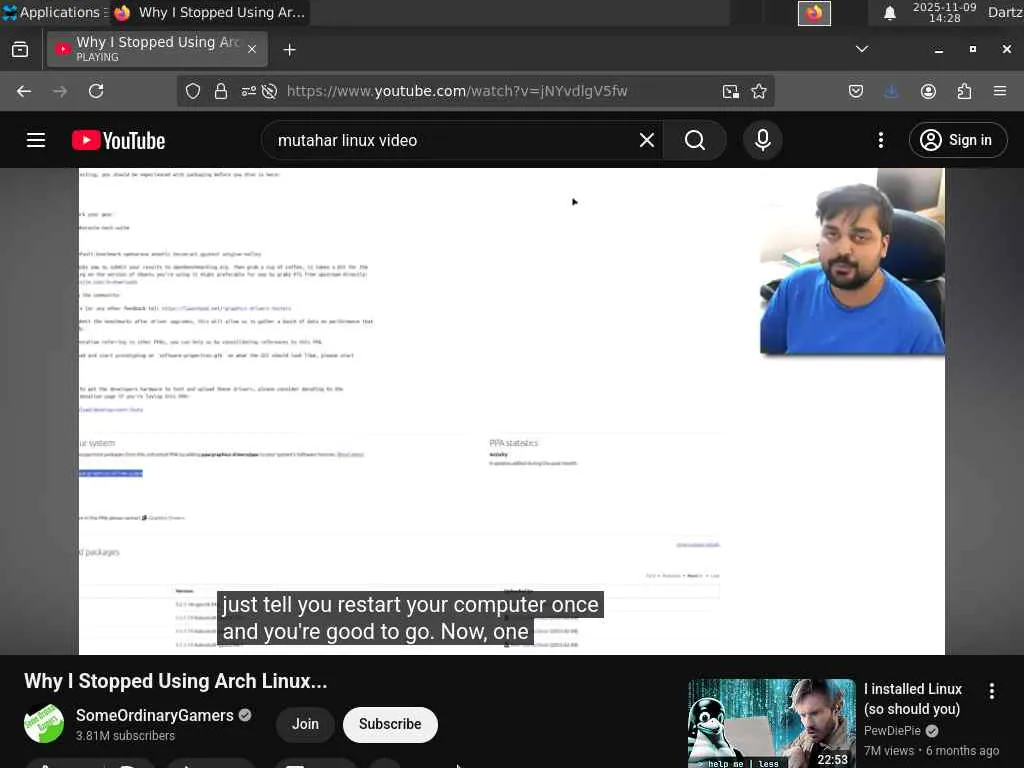Clear the YouTube search query

647,140
